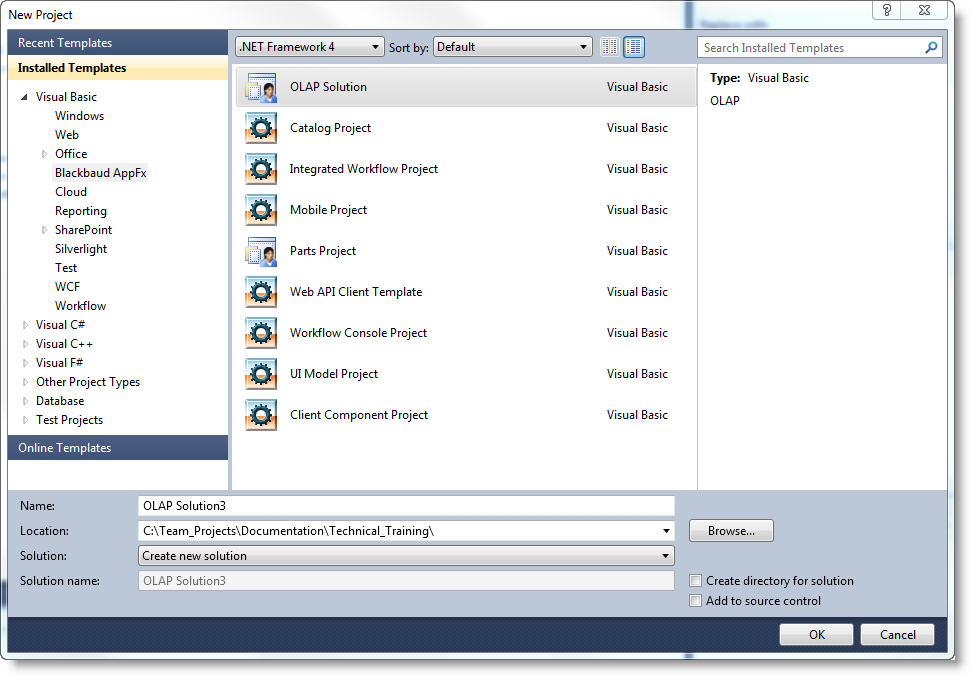This screenshot has height=676, width=971.
Task: Select the Parts Project template name
Action: [323, 251]
